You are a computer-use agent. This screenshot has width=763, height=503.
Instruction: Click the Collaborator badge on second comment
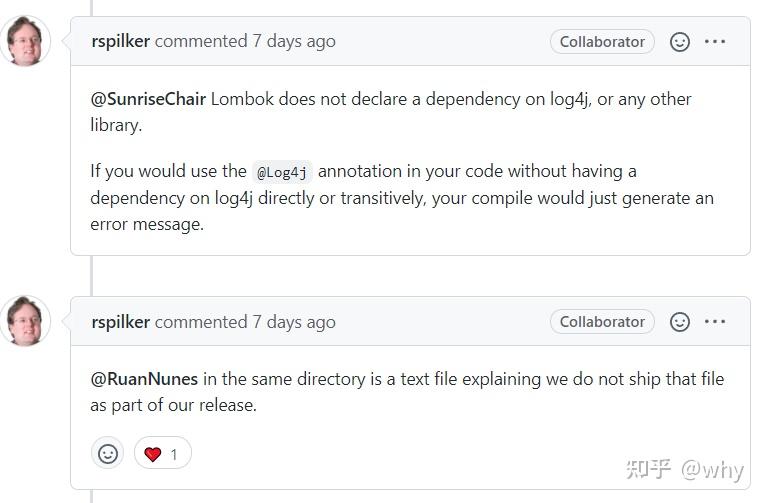point(602,322)
